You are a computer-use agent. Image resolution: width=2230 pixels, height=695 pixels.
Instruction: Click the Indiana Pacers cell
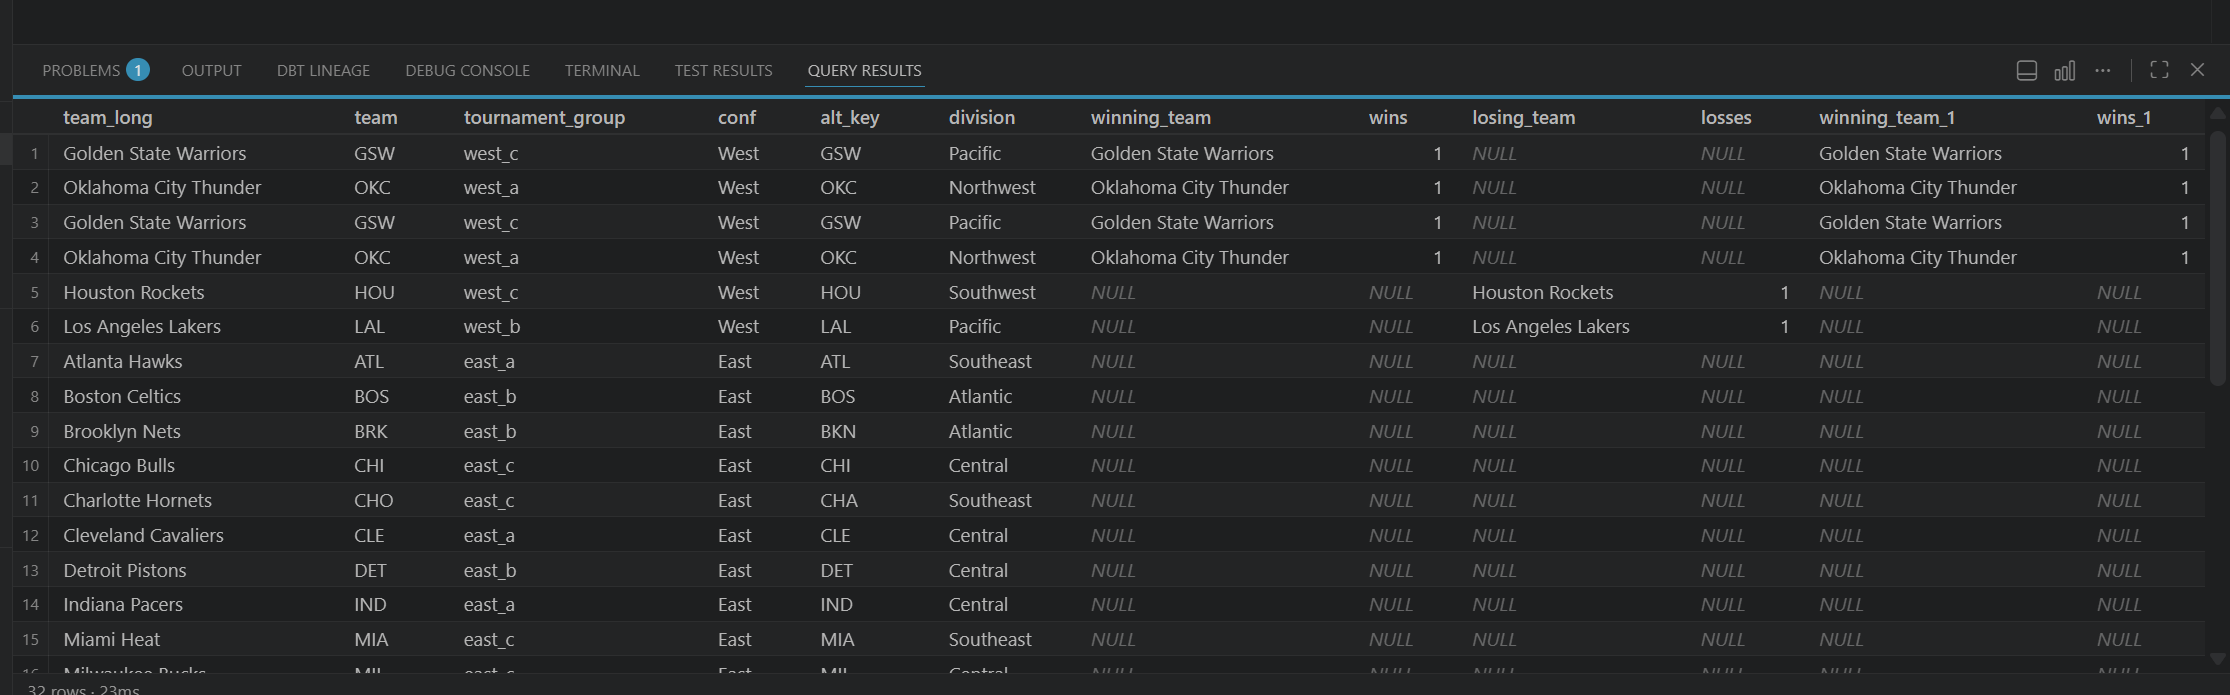coord(123,604)
